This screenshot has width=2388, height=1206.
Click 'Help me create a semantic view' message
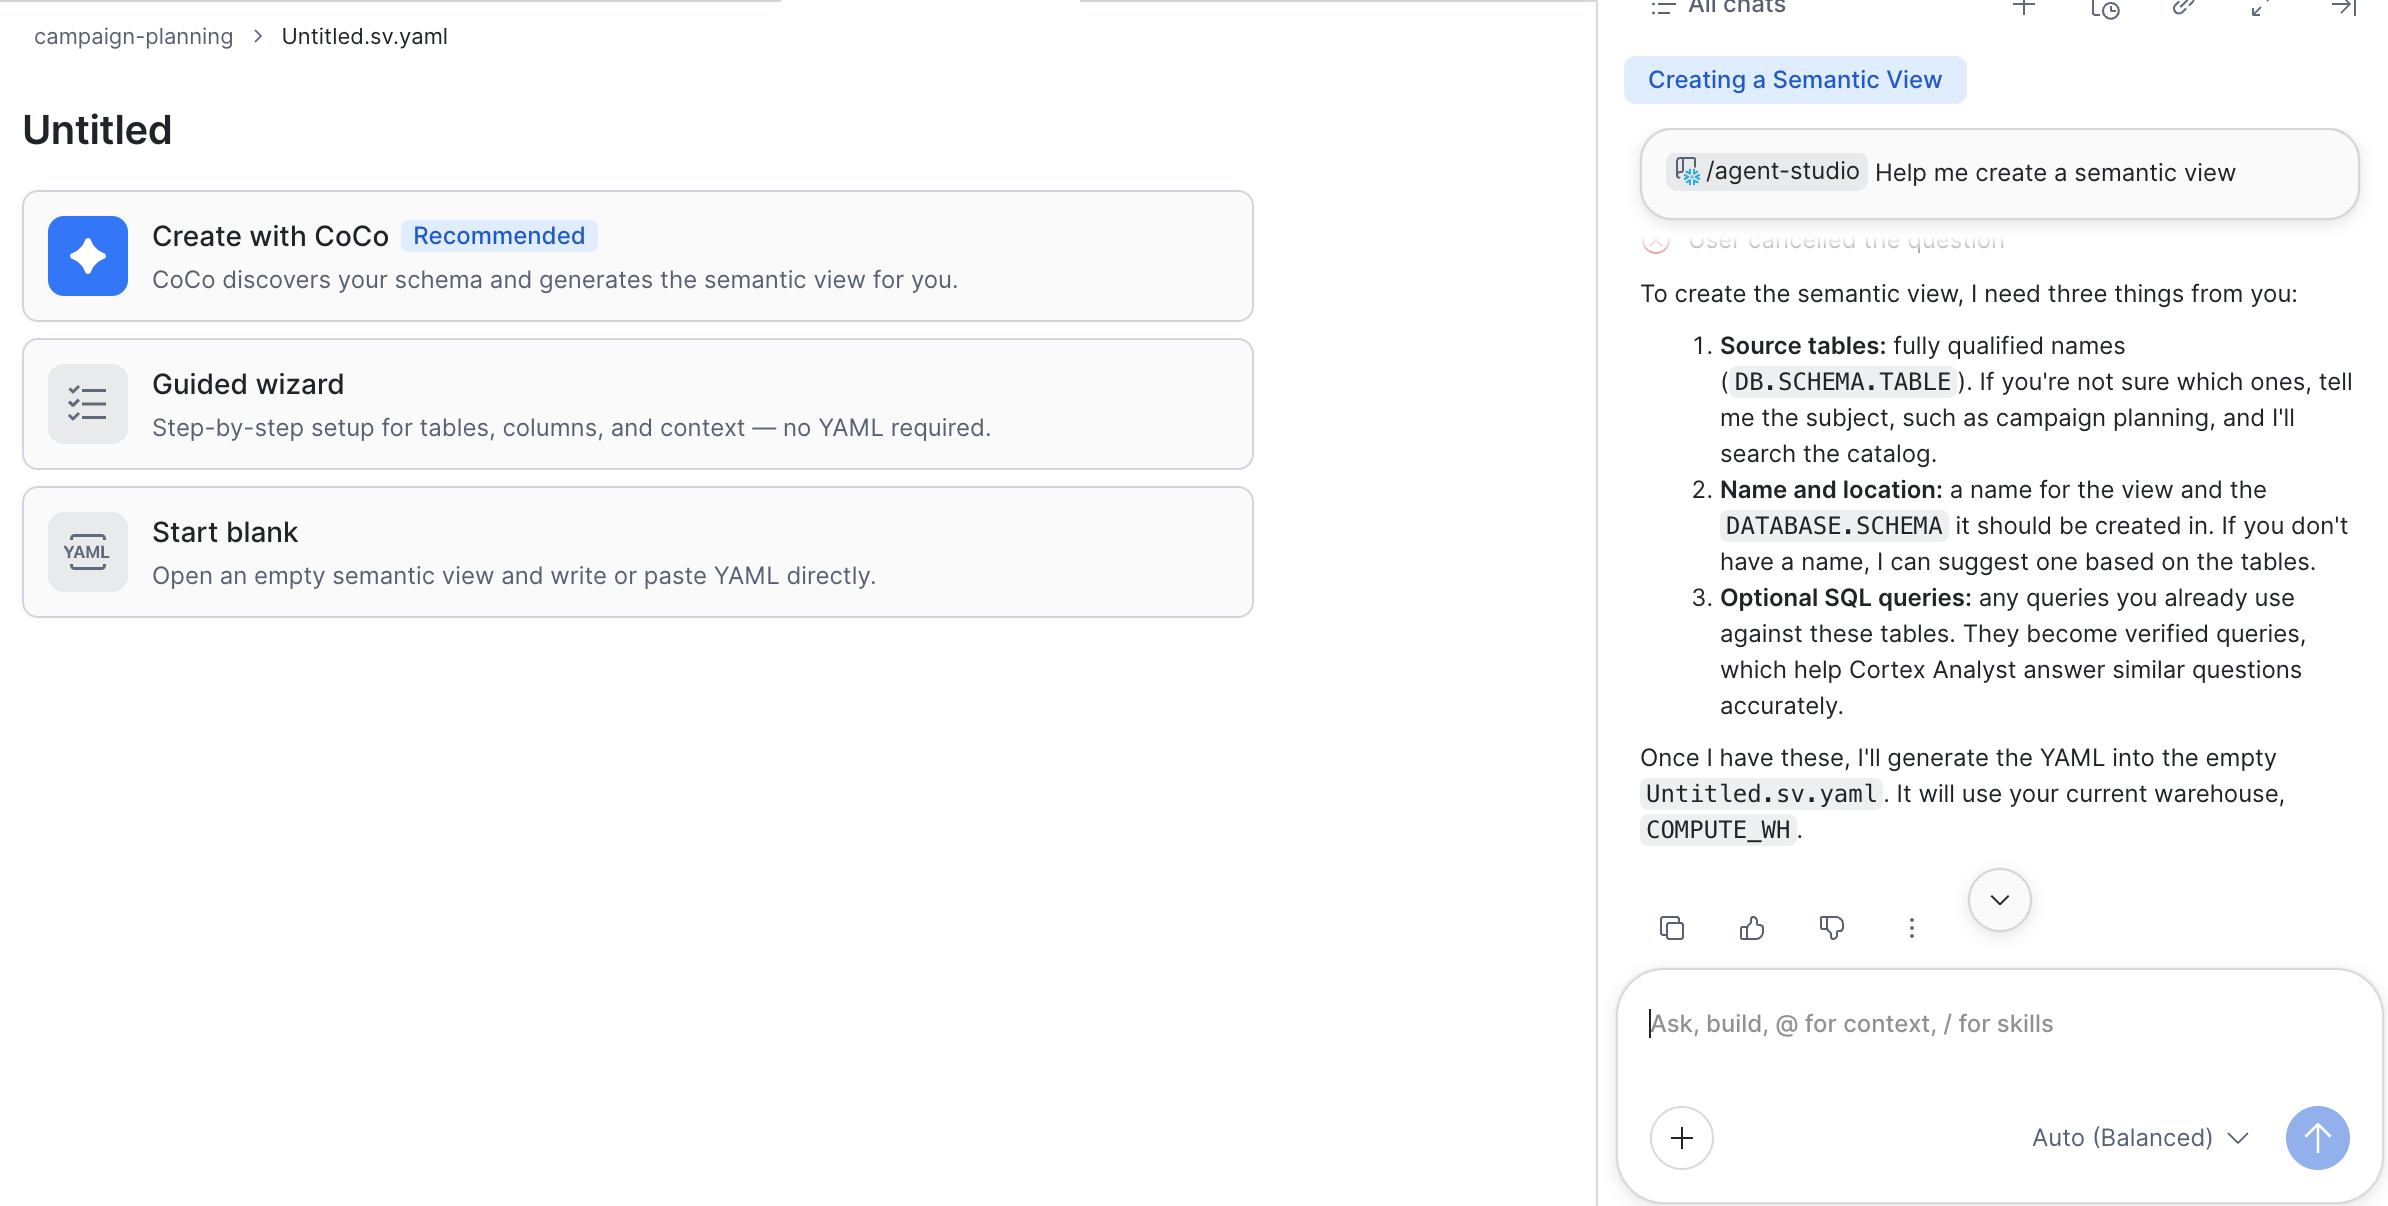tap(2055, 173)
